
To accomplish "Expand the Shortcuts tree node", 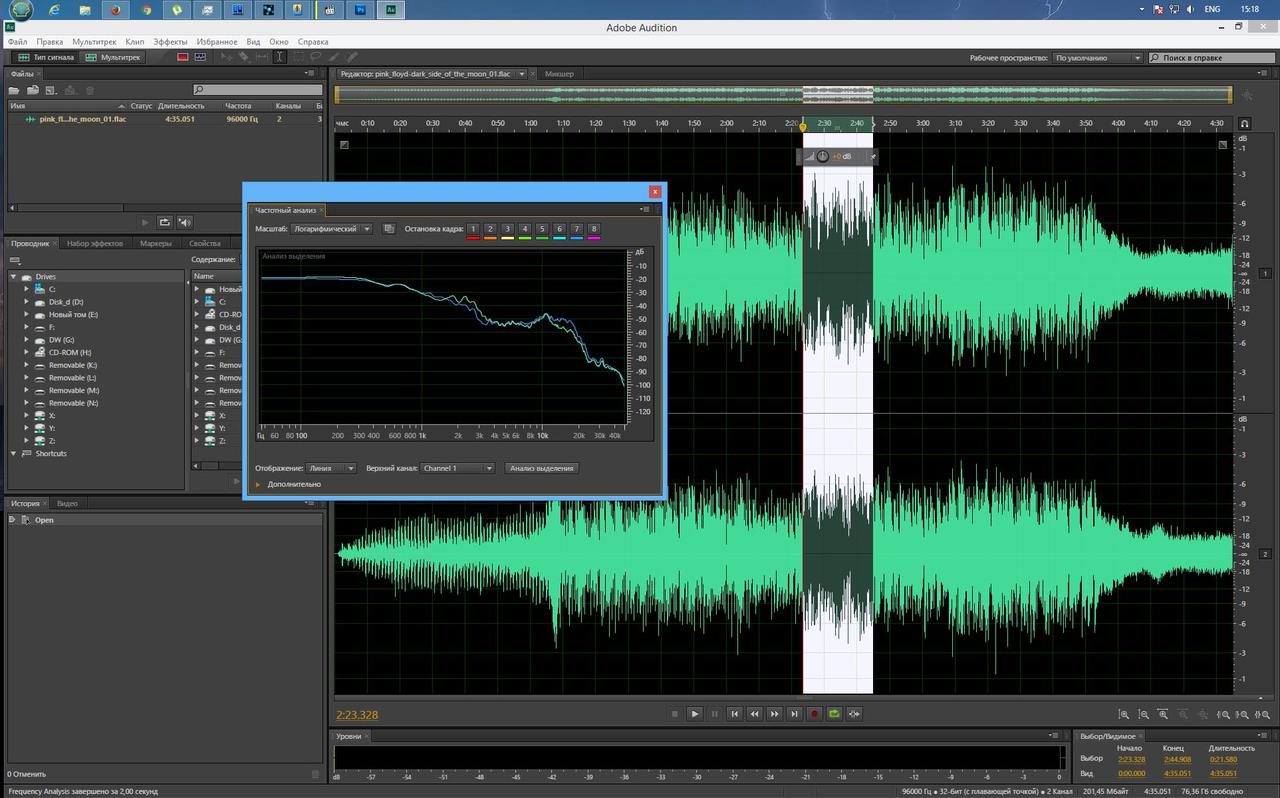I will pyautogui.click(x=13, y=453).
